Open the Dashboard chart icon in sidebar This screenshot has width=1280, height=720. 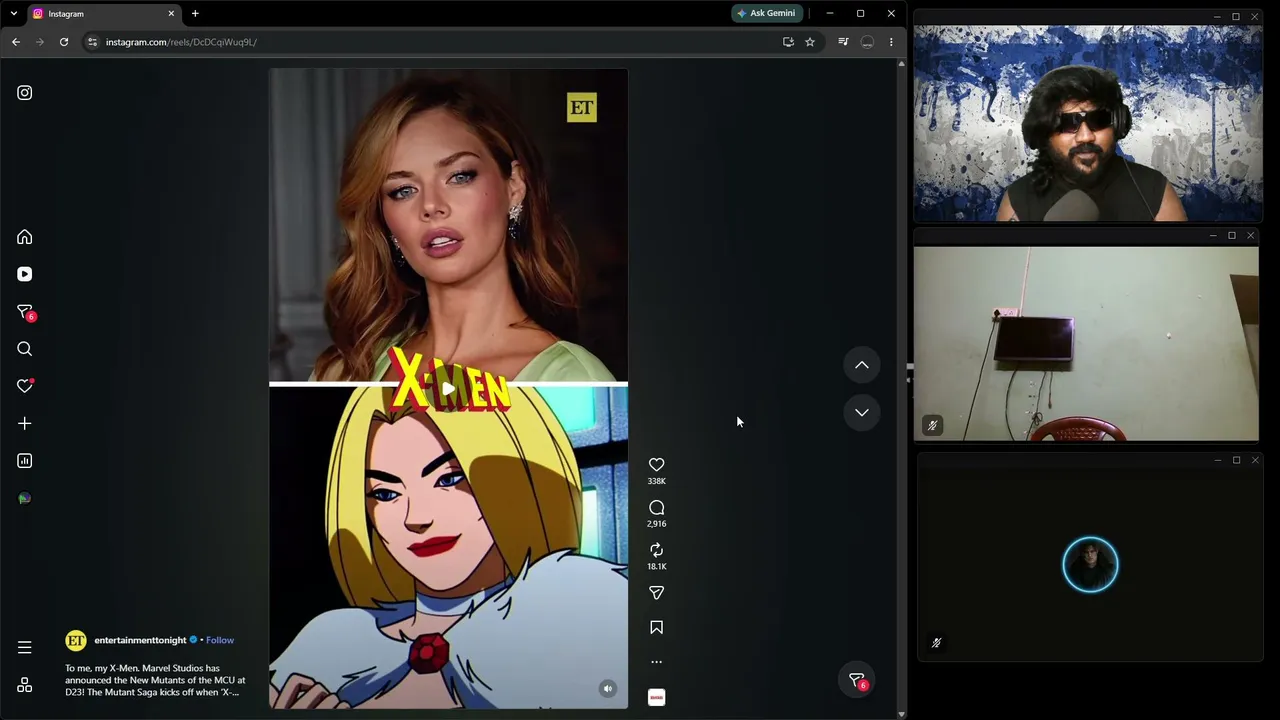(x=25, y=461)
